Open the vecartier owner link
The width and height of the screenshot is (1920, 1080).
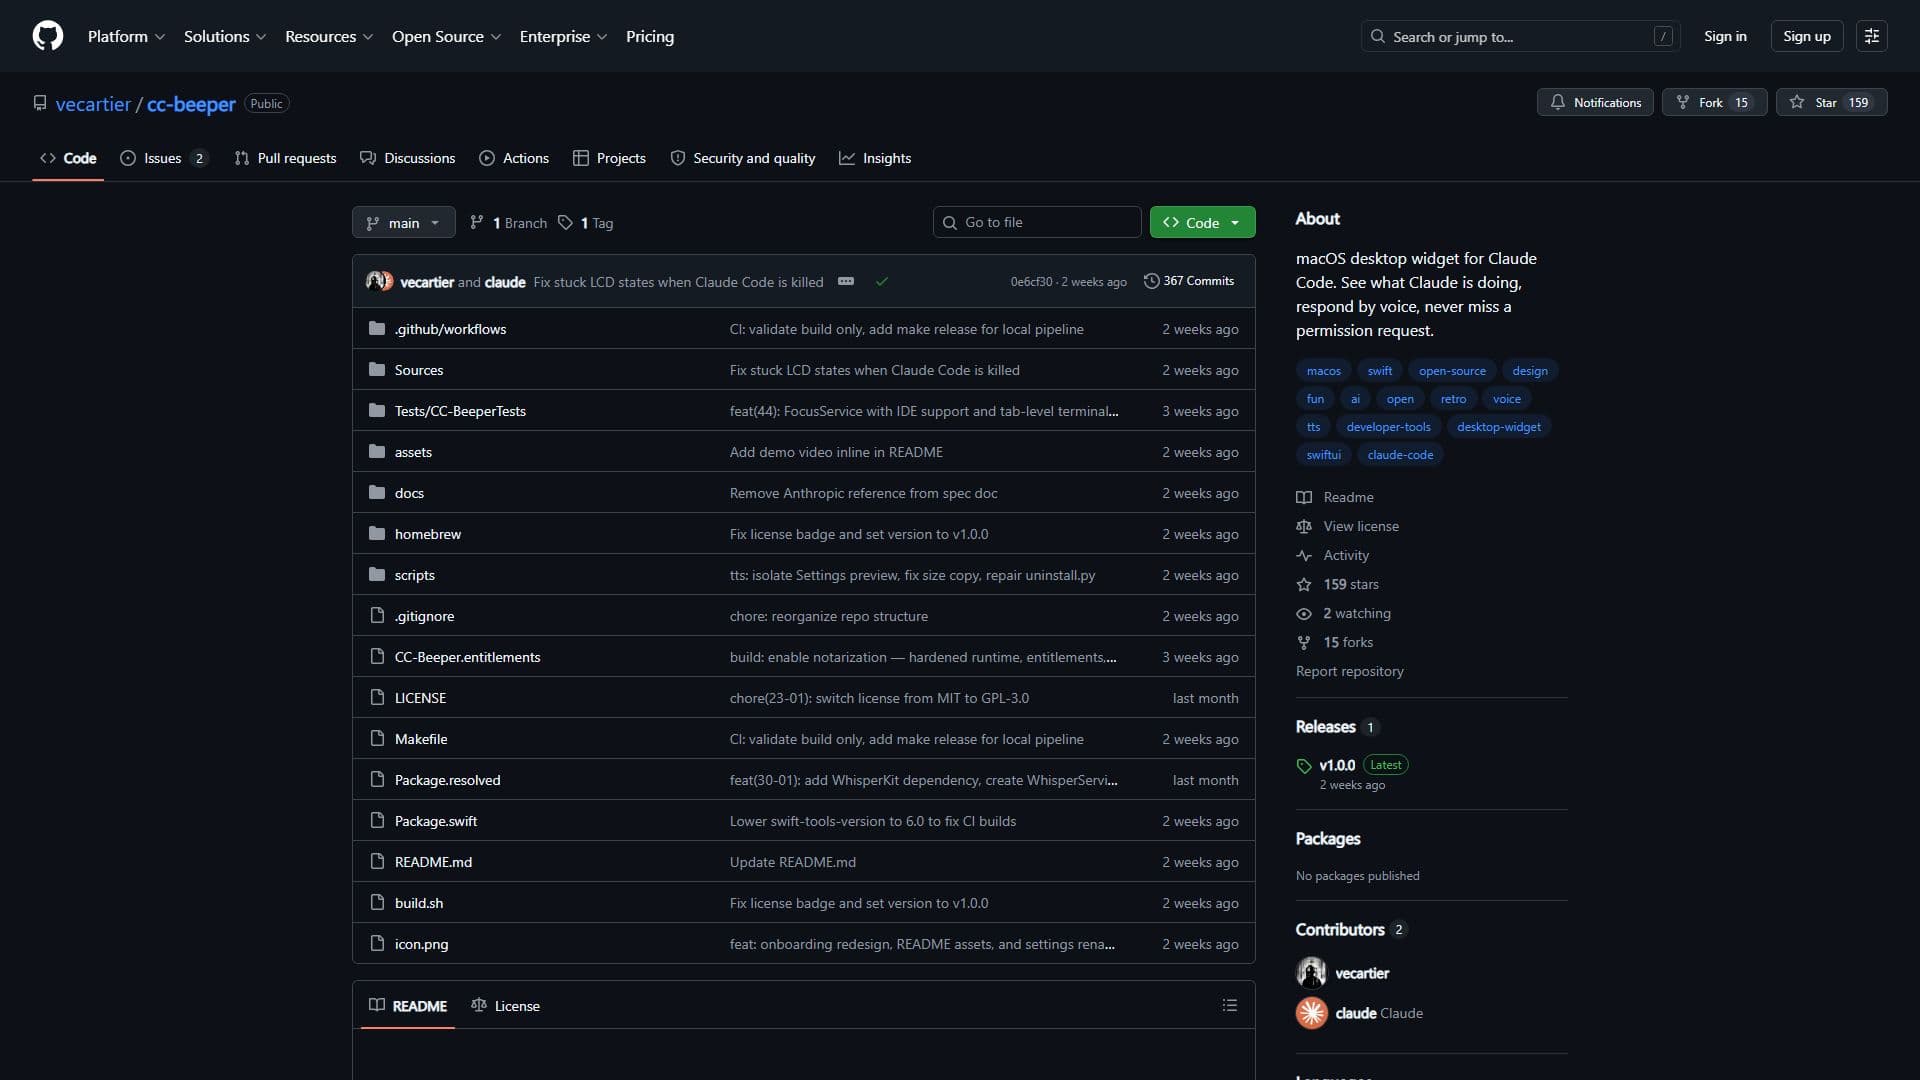(93, 104)
